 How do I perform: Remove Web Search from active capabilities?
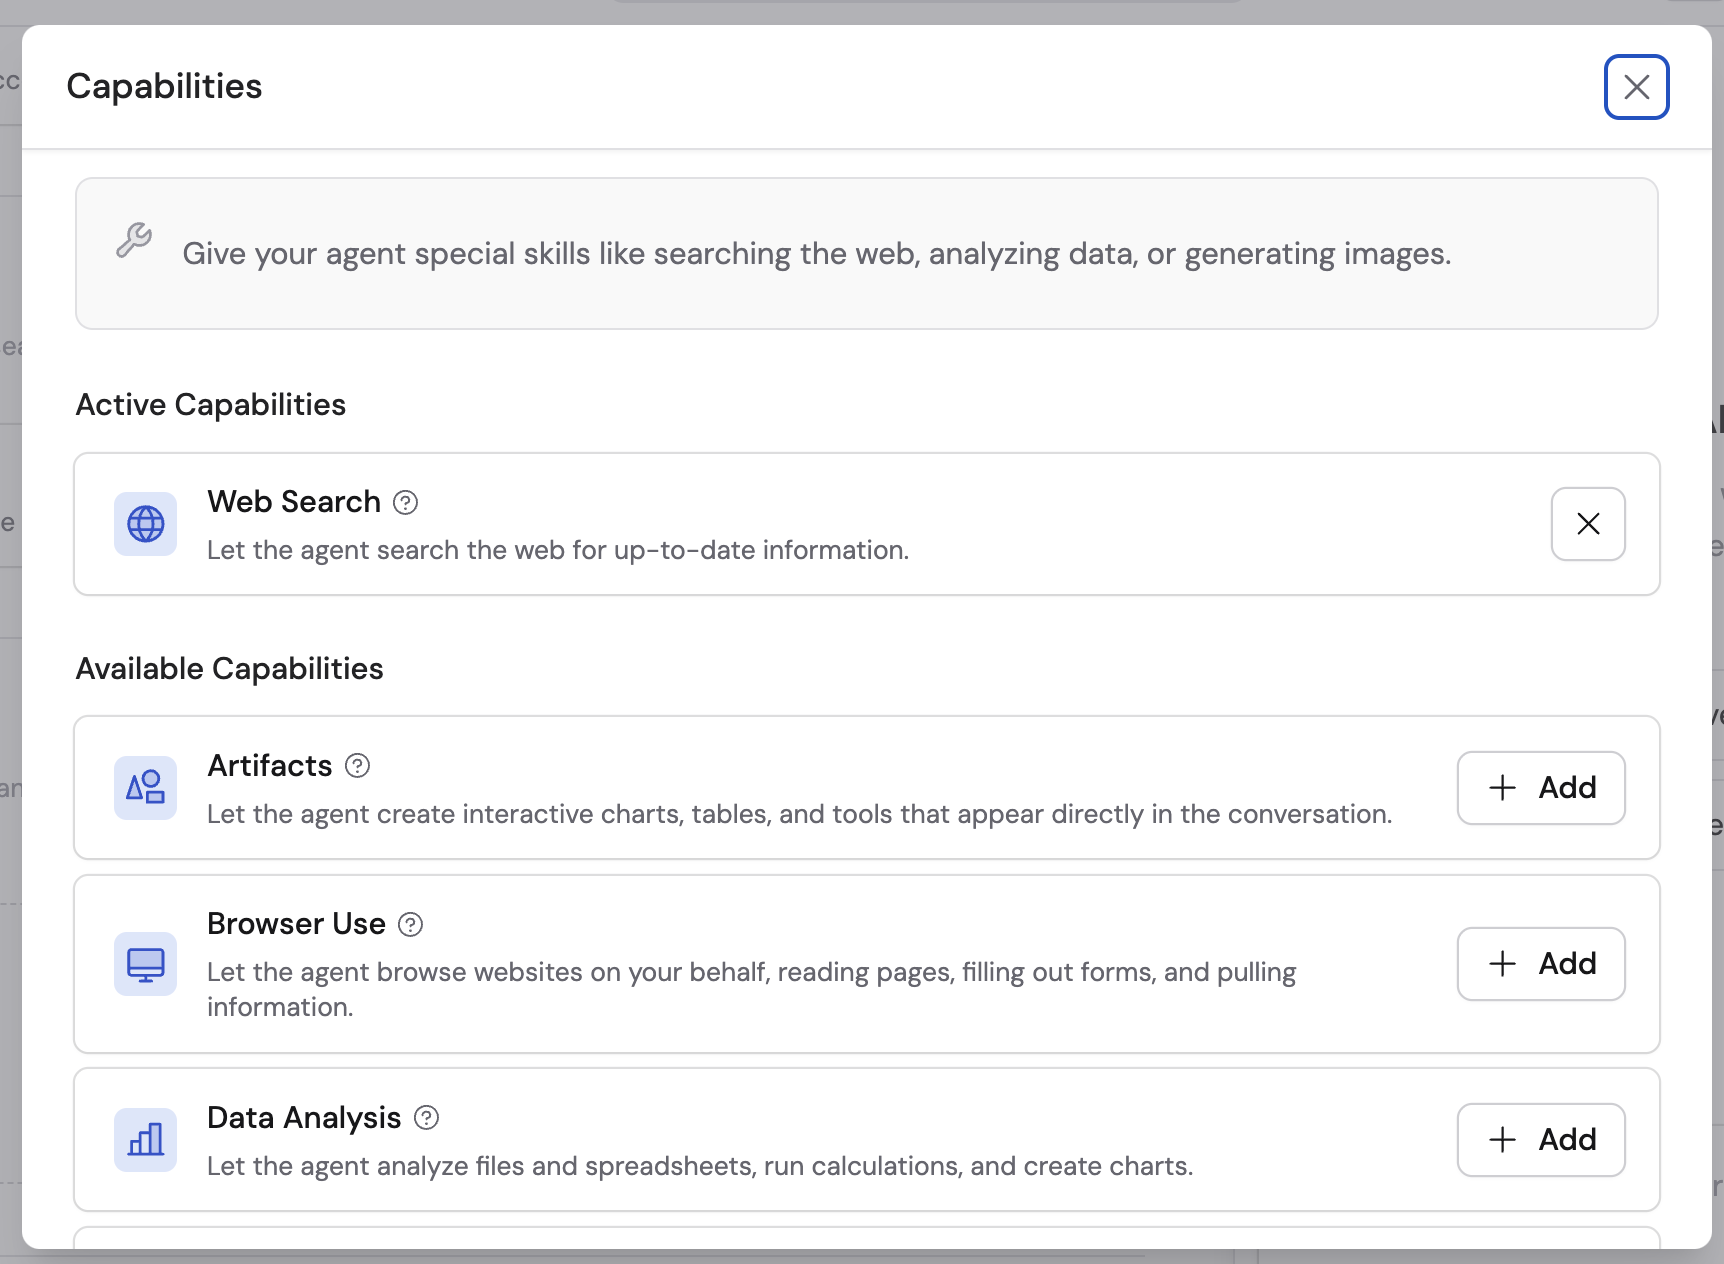coord(1588,523)
